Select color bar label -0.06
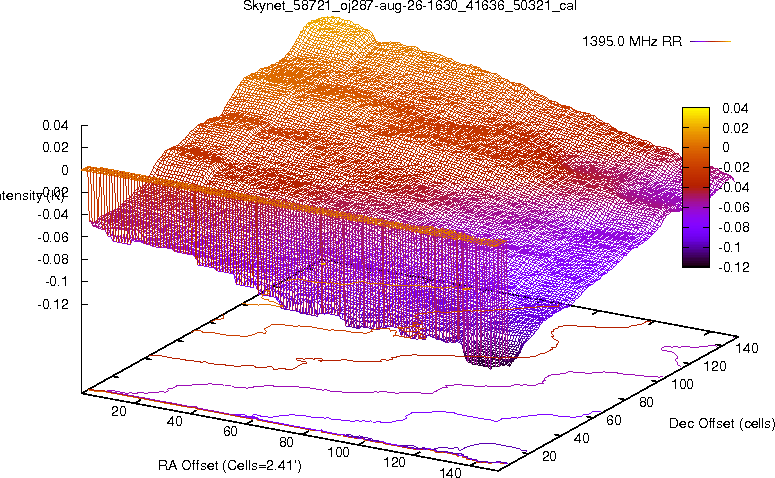This screenshot has width=775, height=478. (733, 207)
